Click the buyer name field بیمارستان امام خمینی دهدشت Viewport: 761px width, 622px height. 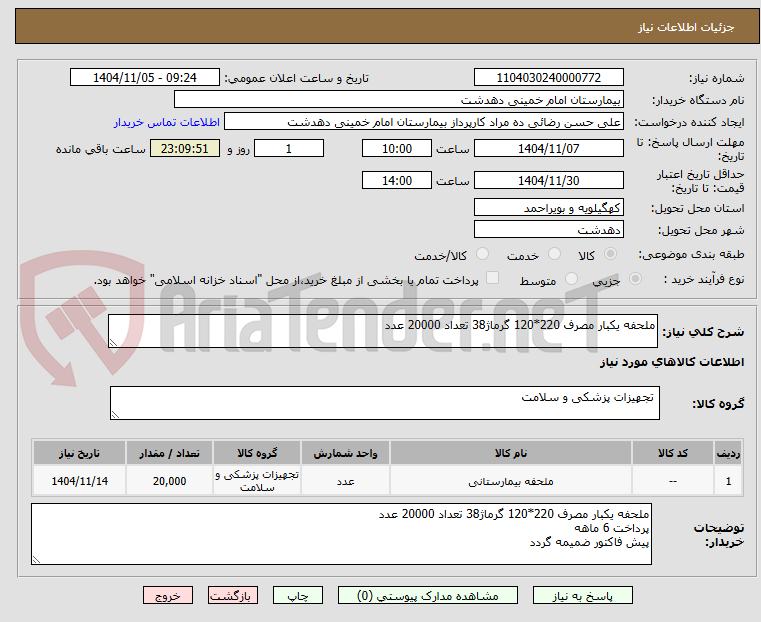pos(398,100)
